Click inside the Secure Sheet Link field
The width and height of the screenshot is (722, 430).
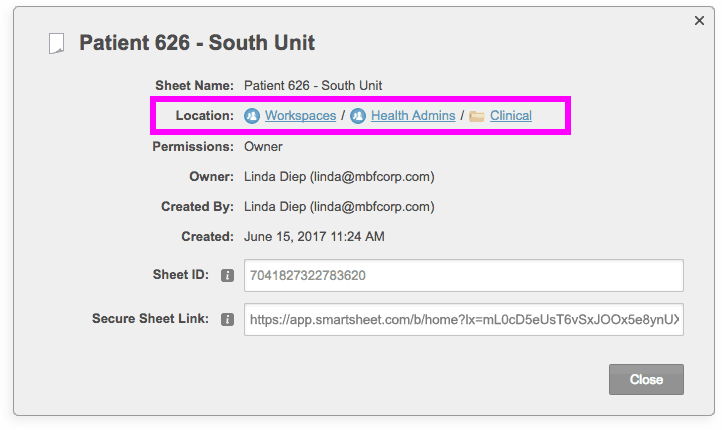click(463, 319)
